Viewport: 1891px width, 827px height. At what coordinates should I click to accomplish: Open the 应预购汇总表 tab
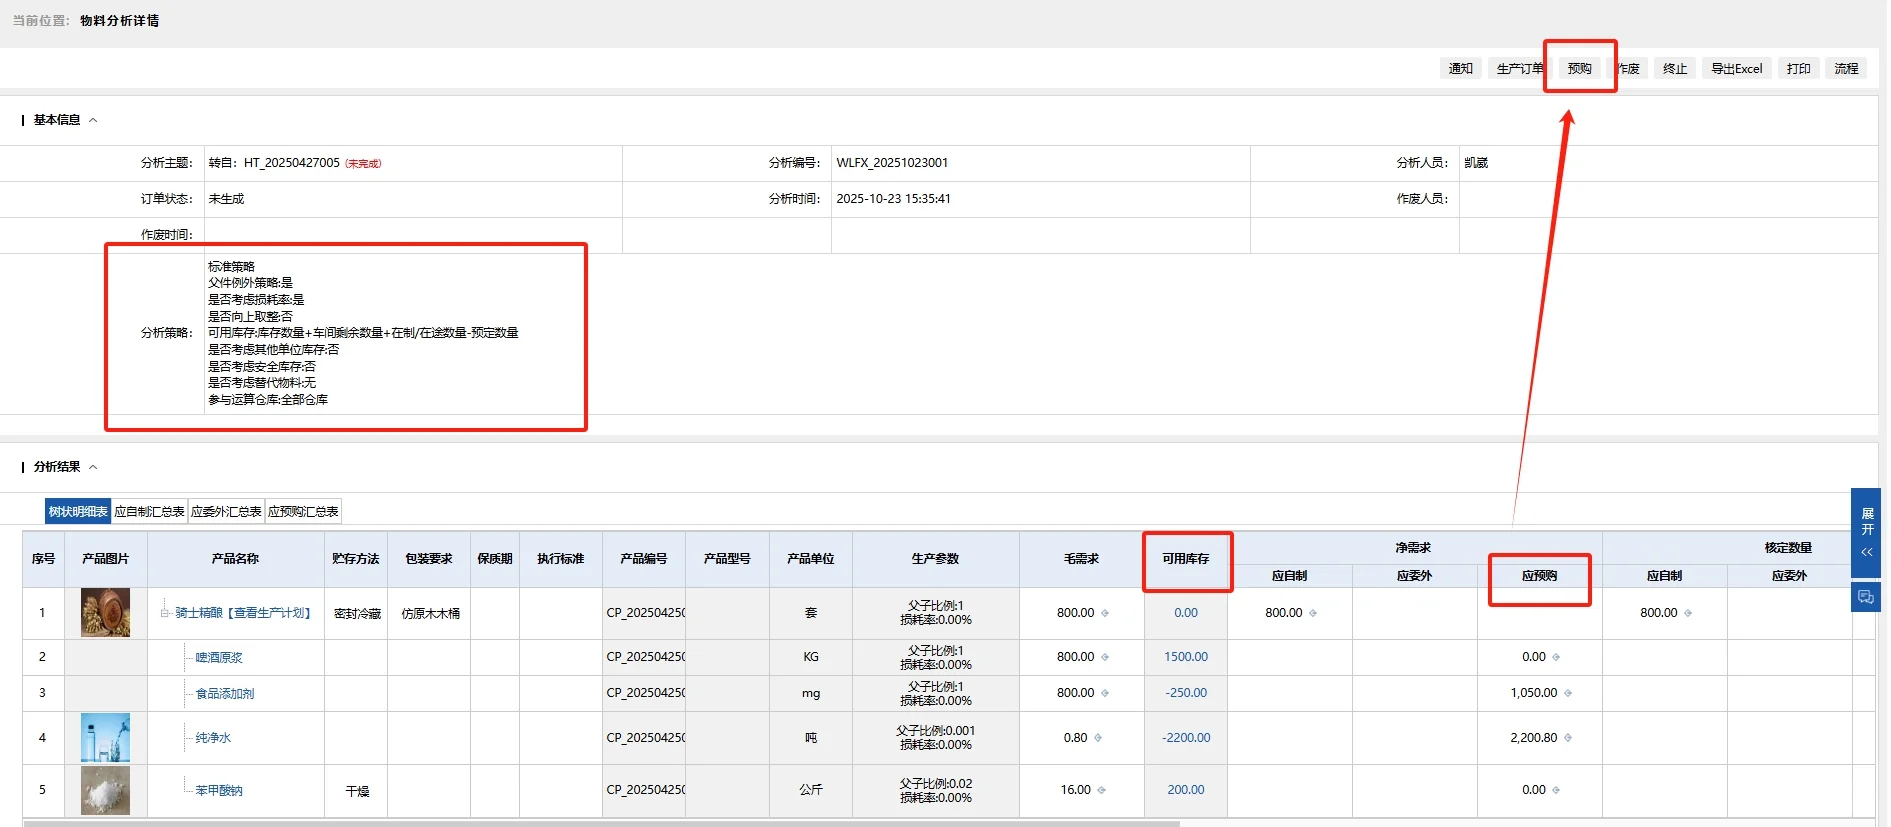coord(303,512)
